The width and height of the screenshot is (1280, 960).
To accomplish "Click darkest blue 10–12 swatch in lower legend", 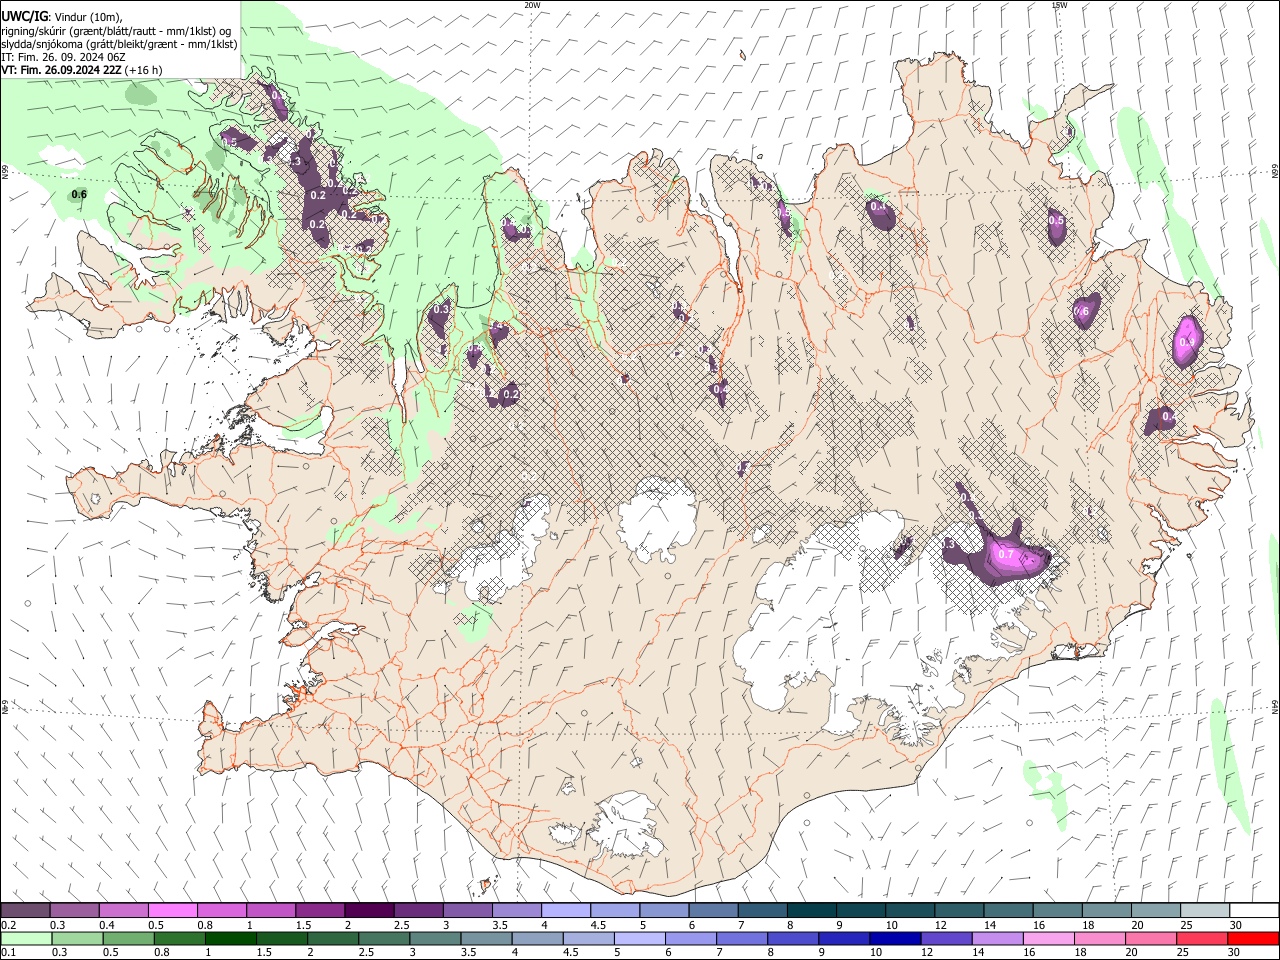I will pos(895,939).
